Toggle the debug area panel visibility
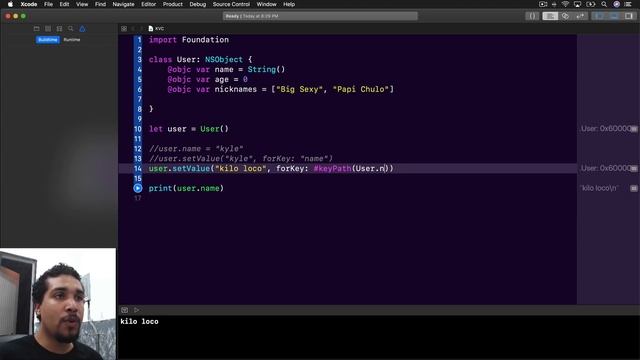640x360 pixels. [x=613, y=16]
